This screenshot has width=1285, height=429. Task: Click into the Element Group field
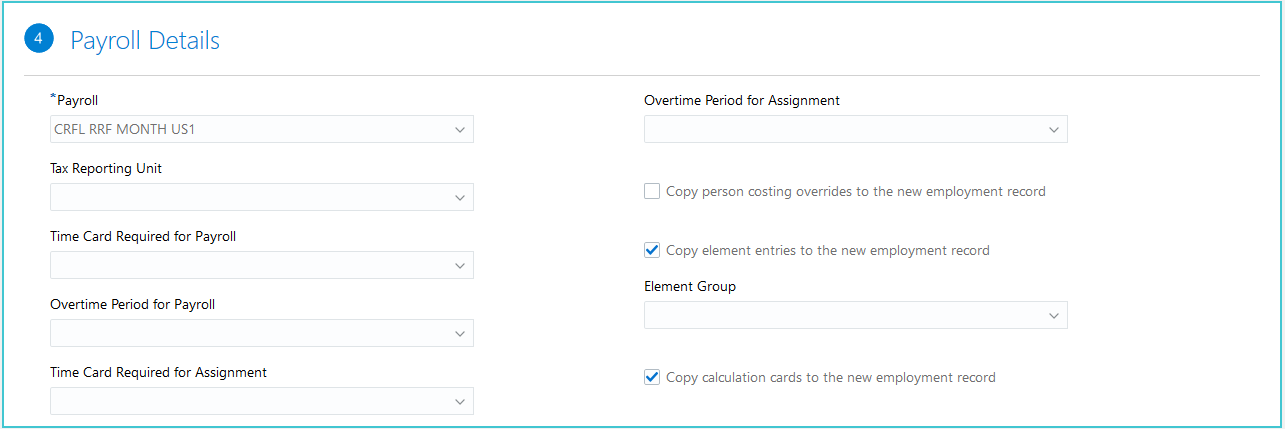[840, 316]
